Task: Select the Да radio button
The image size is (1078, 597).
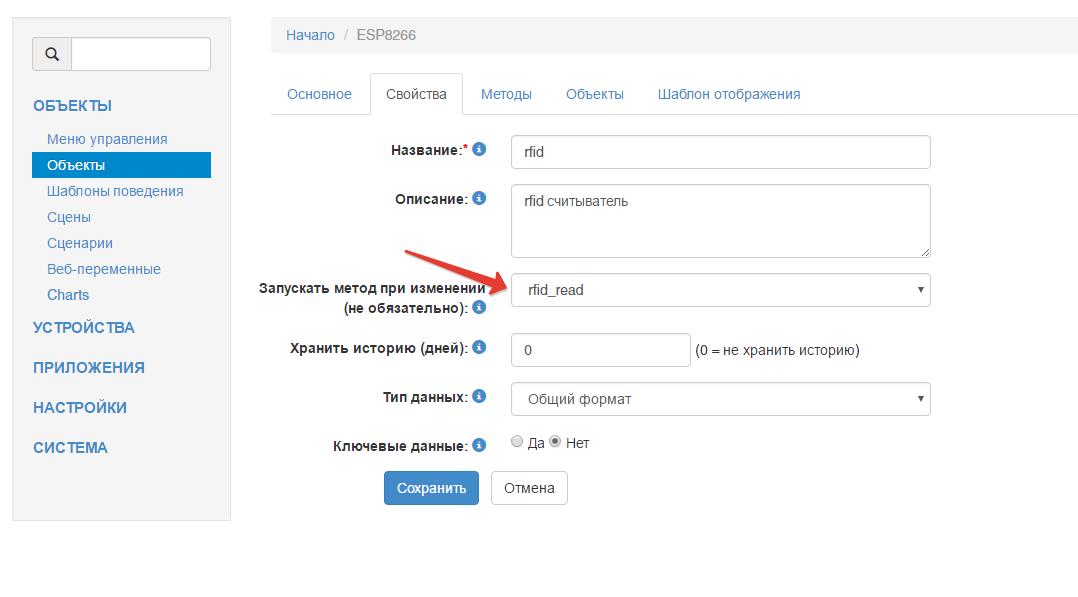Action: (517, 442)
